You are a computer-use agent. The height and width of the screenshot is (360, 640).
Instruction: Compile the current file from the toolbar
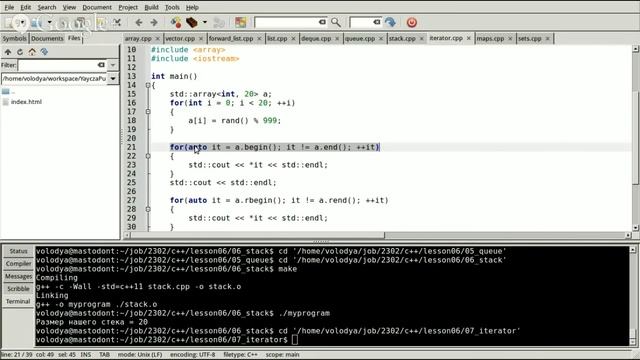click(x=176, y=22)
